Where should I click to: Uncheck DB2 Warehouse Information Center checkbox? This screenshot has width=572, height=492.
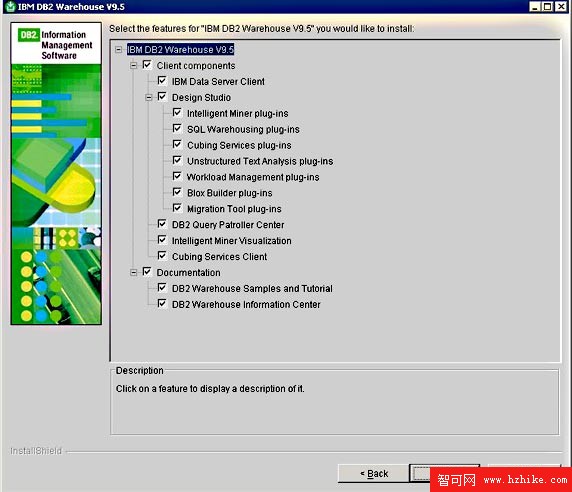(162, 303)
